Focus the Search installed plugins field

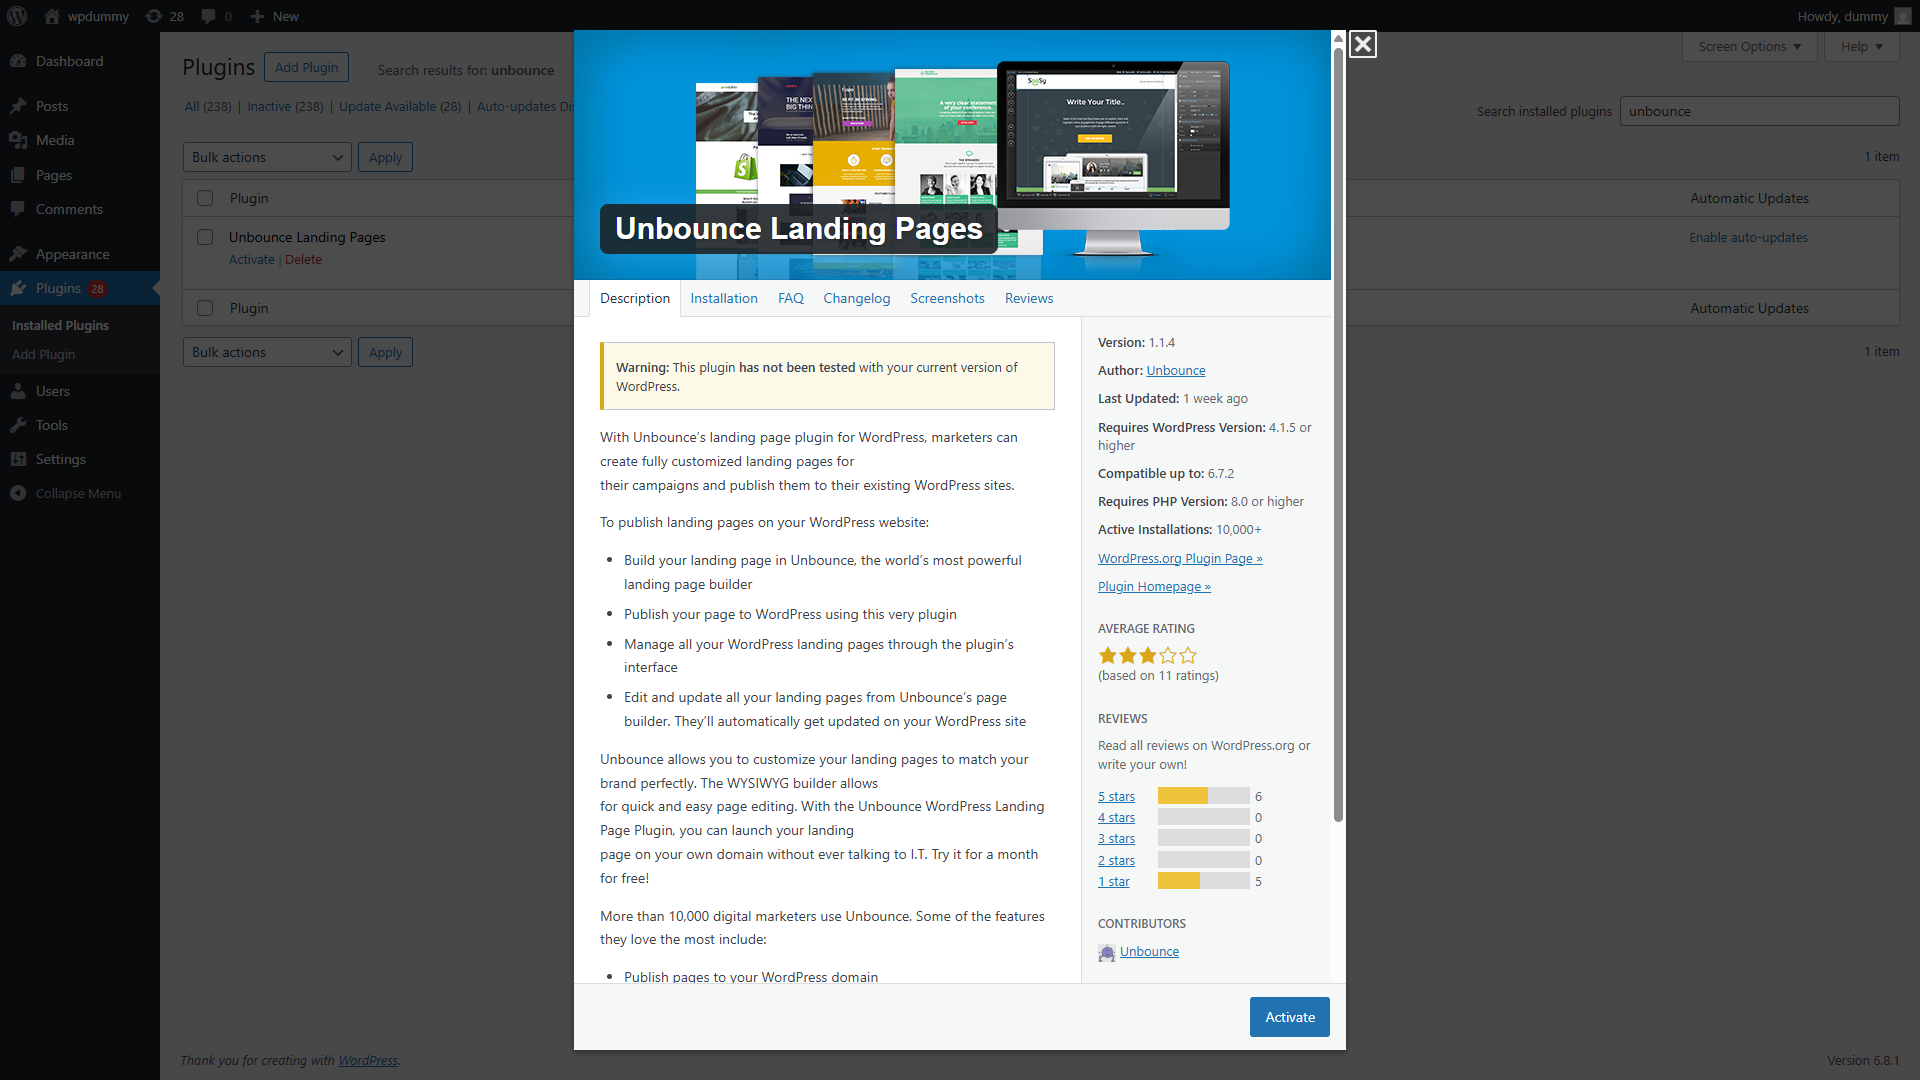pyautogui.click(x=1759, y=111)
